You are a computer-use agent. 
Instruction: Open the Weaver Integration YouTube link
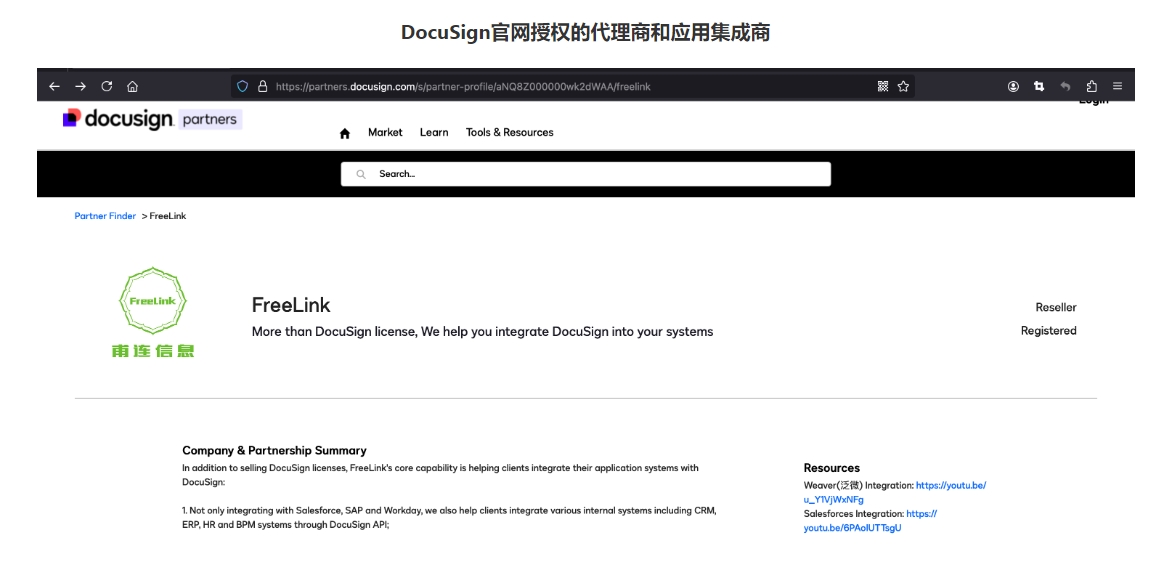[950, 486]
